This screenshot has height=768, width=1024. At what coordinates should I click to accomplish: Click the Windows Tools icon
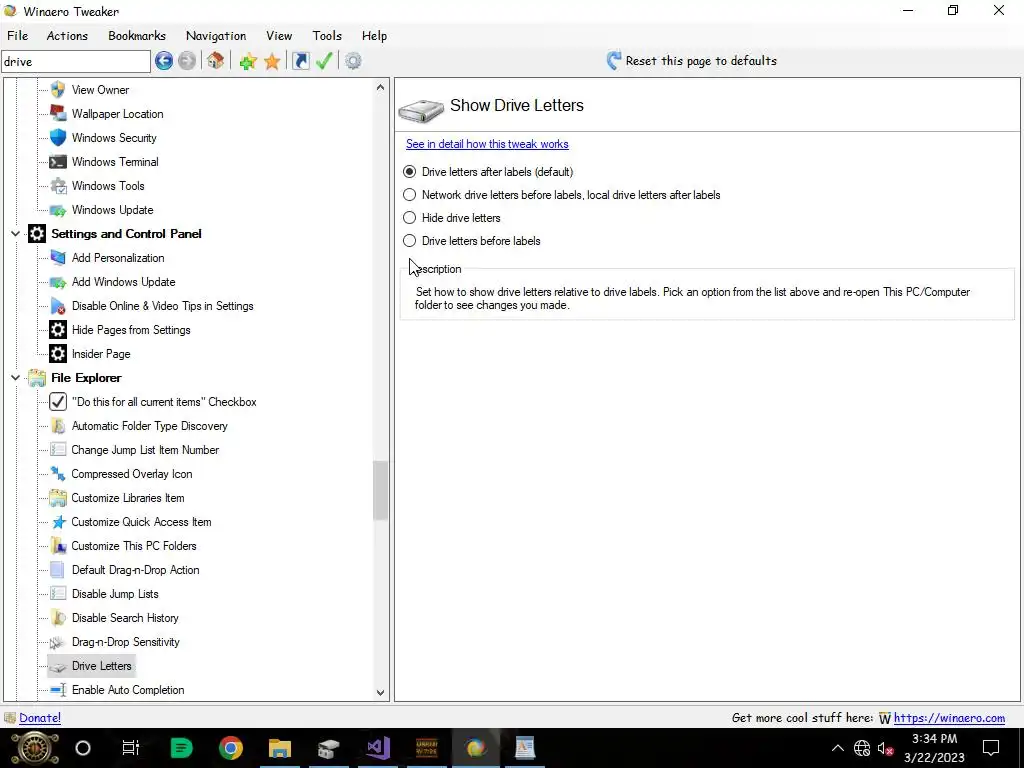tap(58, 186)
